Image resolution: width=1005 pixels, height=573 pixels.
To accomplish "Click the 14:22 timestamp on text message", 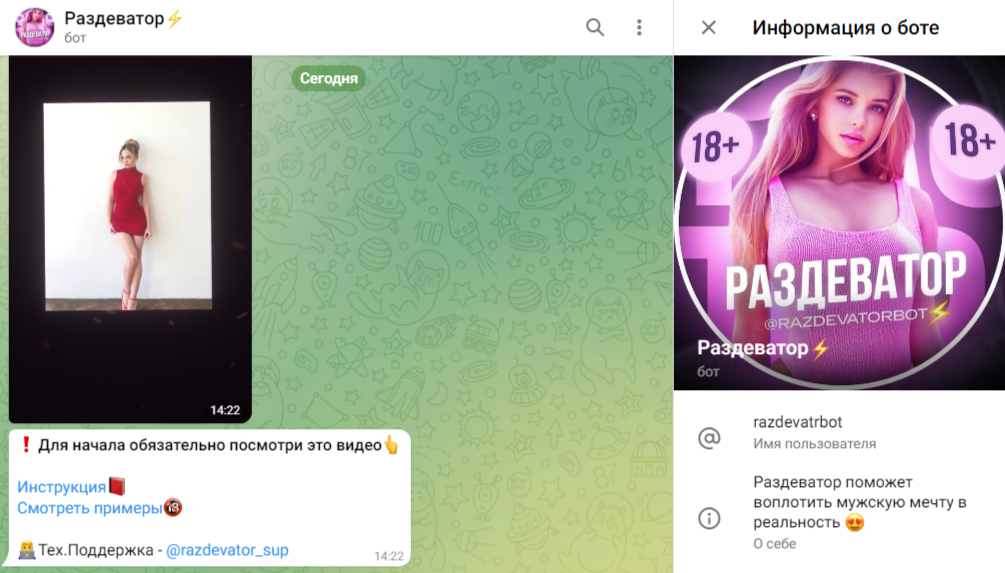I will pos(389,556).
